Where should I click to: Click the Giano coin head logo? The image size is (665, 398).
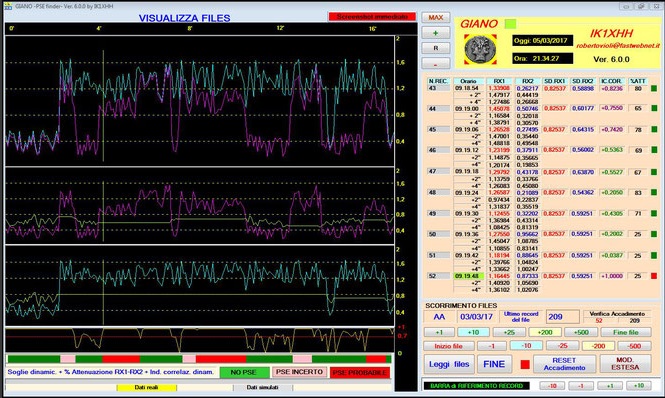(480, 50)
